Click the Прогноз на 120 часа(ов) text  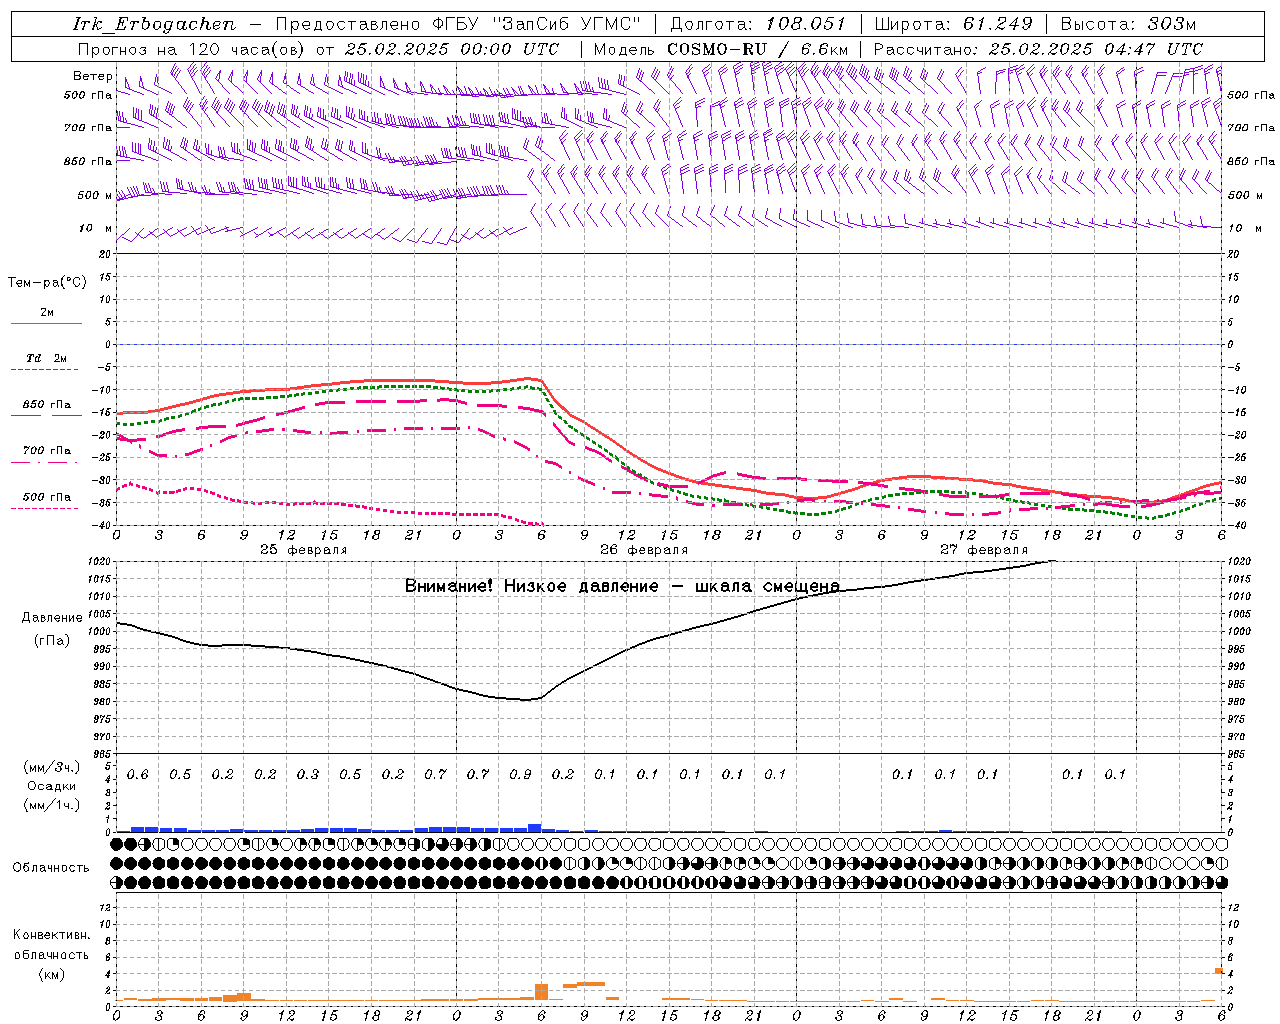[x=192, y=49]
